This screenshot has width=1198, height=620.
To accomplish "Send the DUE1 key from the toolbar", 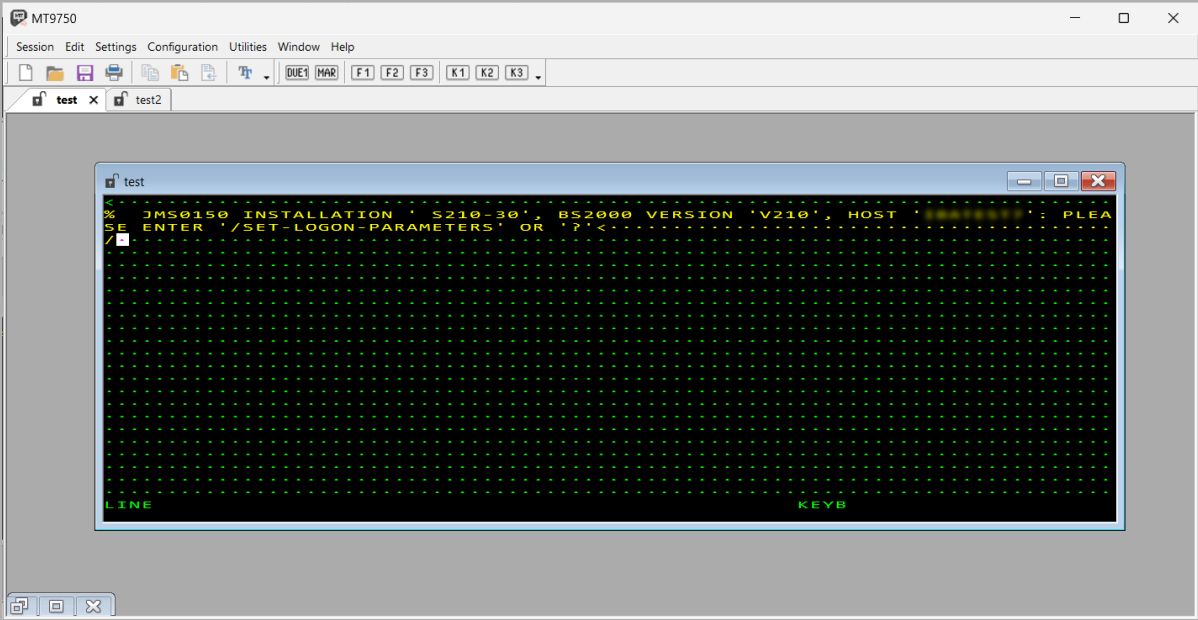I will pyautogui.click(x=297, y=73).
